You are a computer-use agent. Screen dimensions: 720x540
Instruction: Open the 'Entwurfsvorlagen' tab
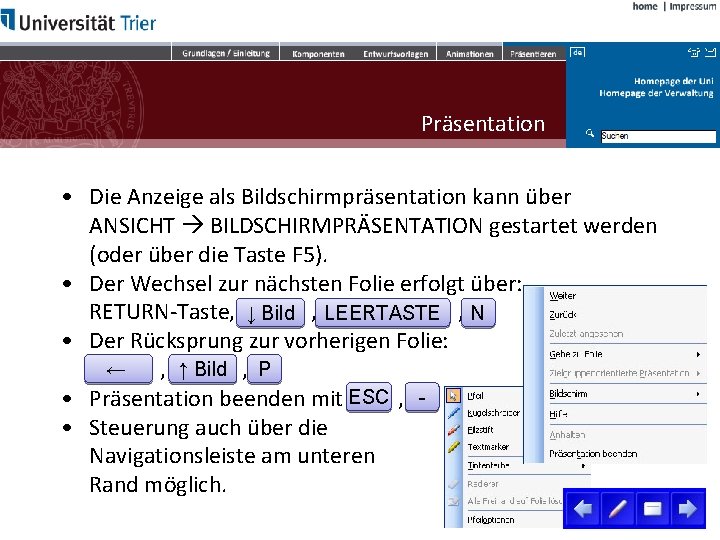tap(395, 54)
